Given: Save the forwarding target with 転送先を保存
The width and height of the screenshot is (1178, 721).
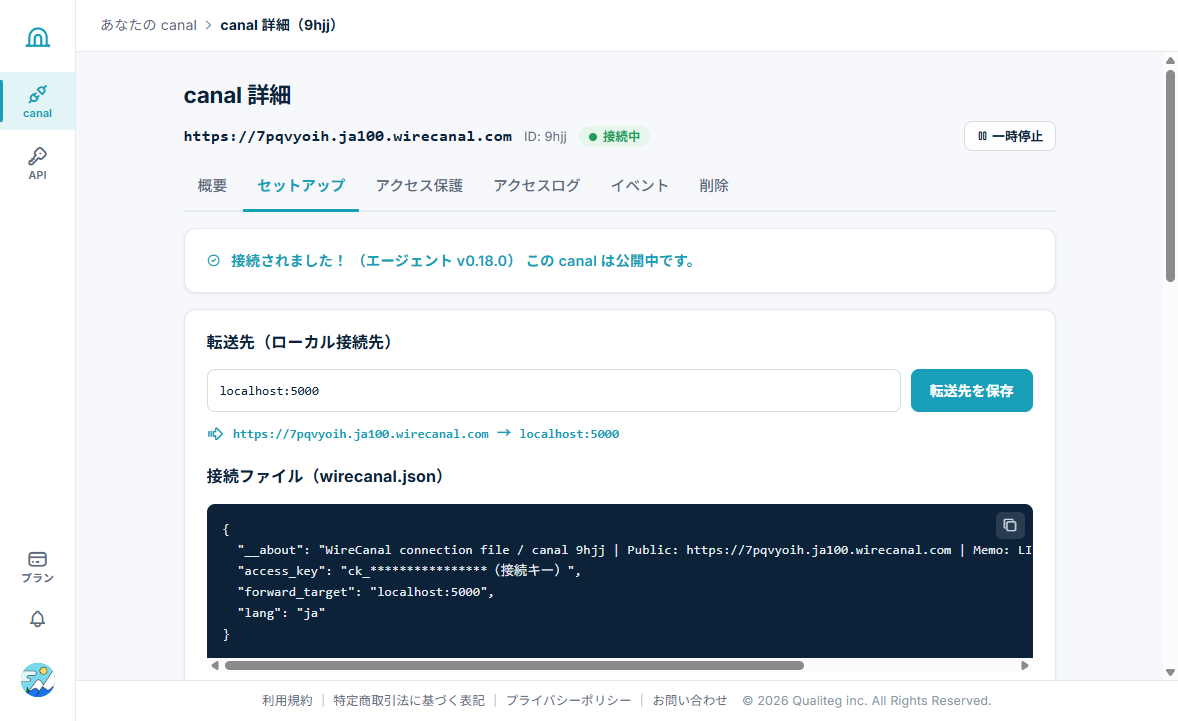Looking at the screenshot, I should [x=971, y=391].
